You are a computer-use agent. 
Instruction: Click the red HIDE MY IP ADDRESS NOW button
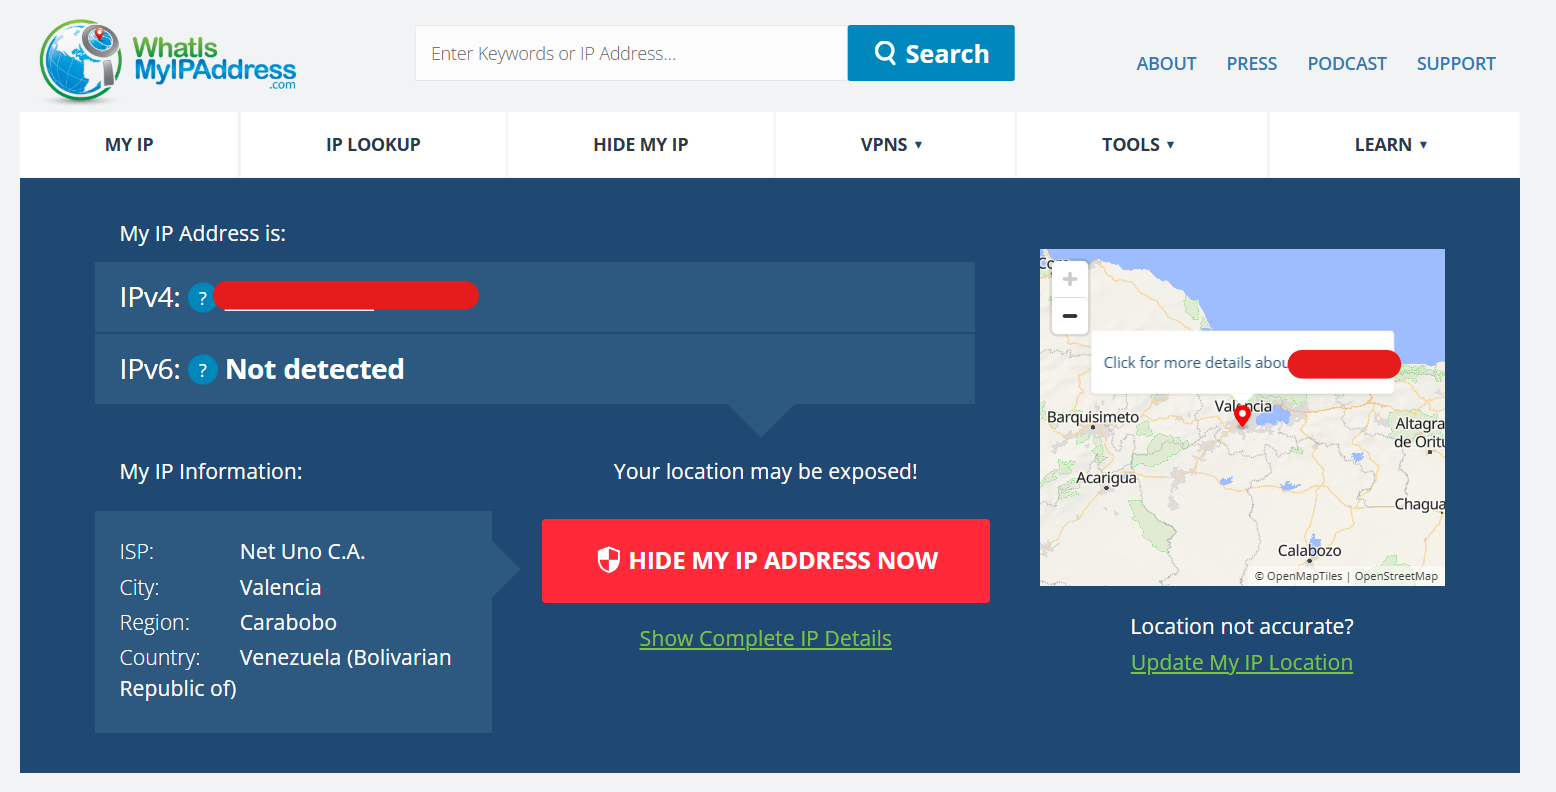click(766, 561)
